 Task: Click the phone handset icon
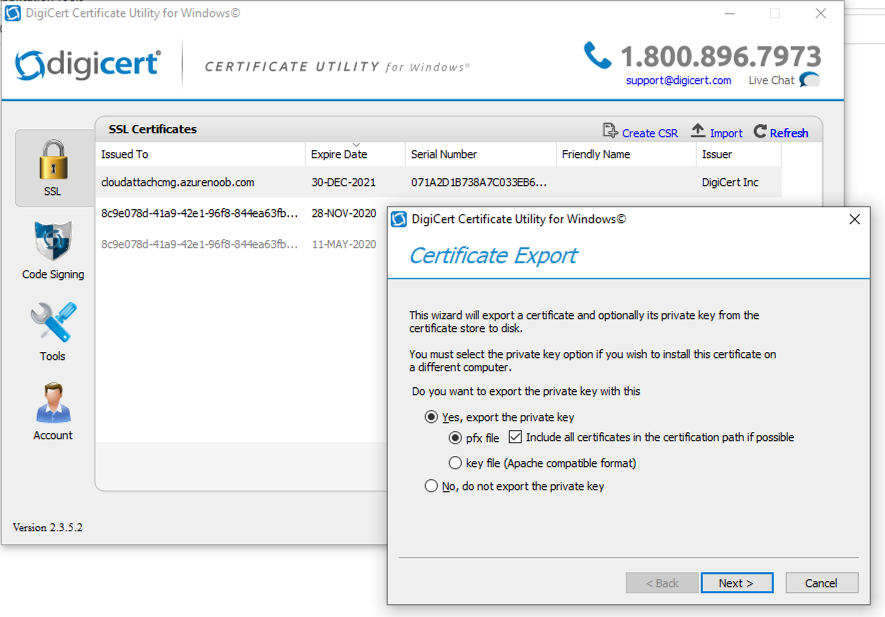(x=597, y=55)
